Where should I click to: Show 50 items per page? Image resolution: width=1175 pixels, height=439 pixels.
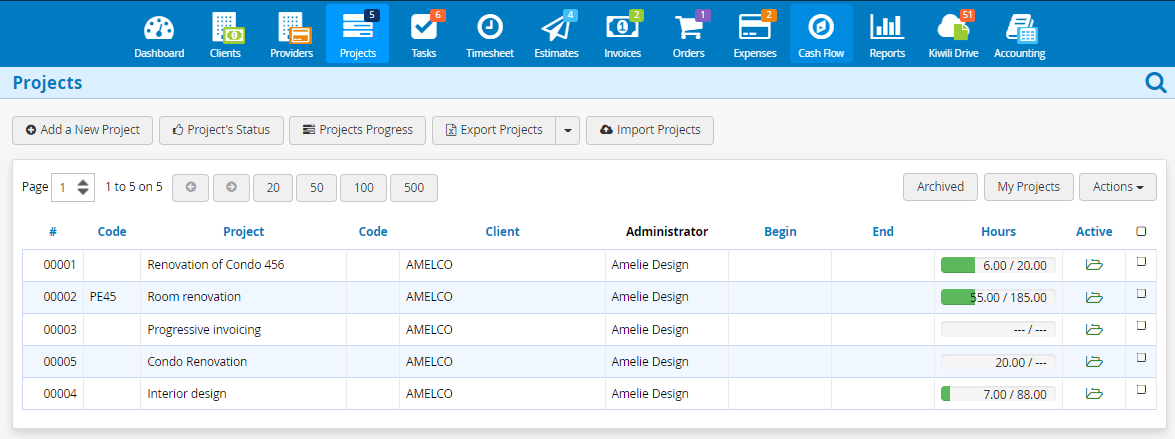tap(316, 188)
